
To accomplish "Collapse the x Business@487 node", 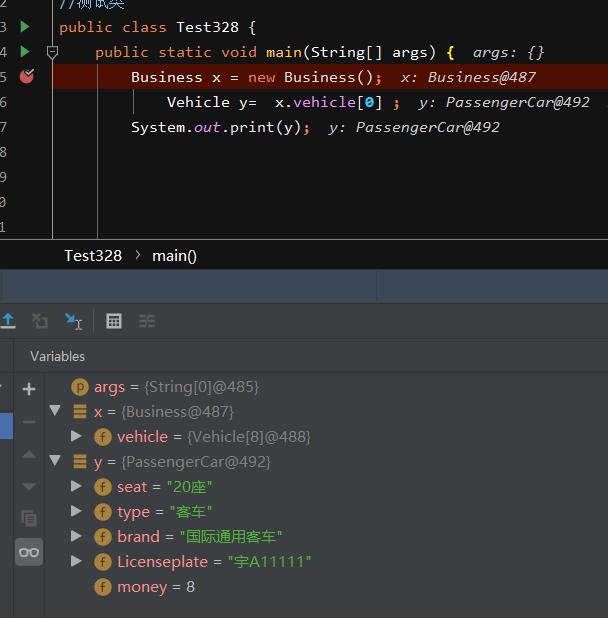I will (x=55, y=411).
